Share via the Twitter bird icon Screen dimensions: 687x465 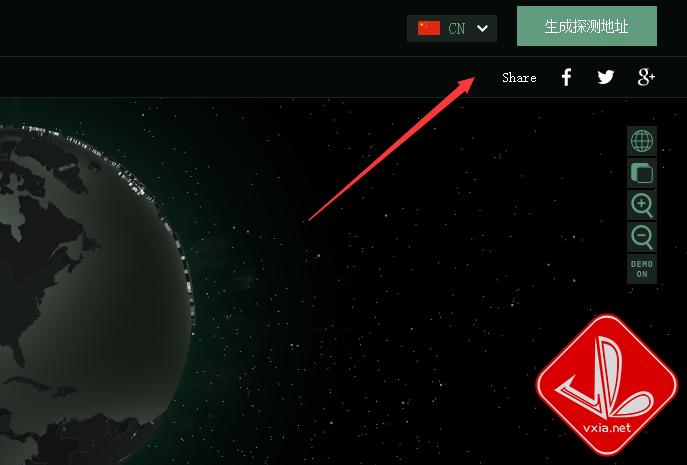click(x=606, y=77)
